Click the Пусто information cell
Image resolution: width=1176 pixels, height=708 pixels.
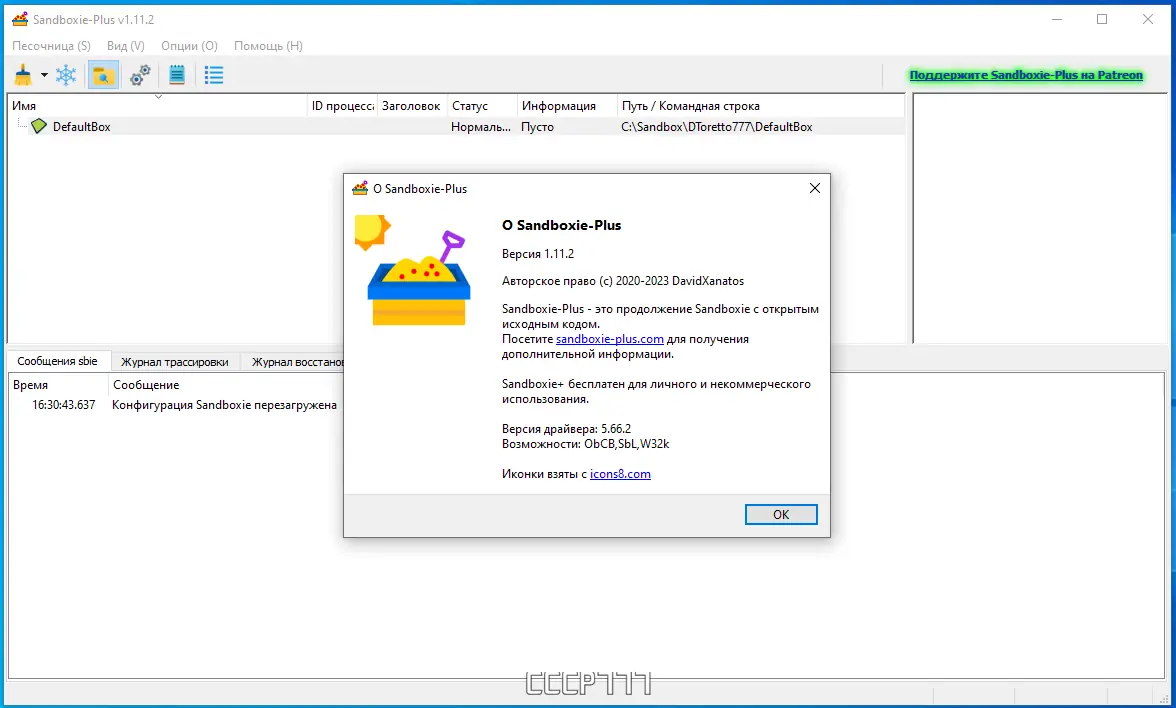pyautogui.click(x=538, y=127)
